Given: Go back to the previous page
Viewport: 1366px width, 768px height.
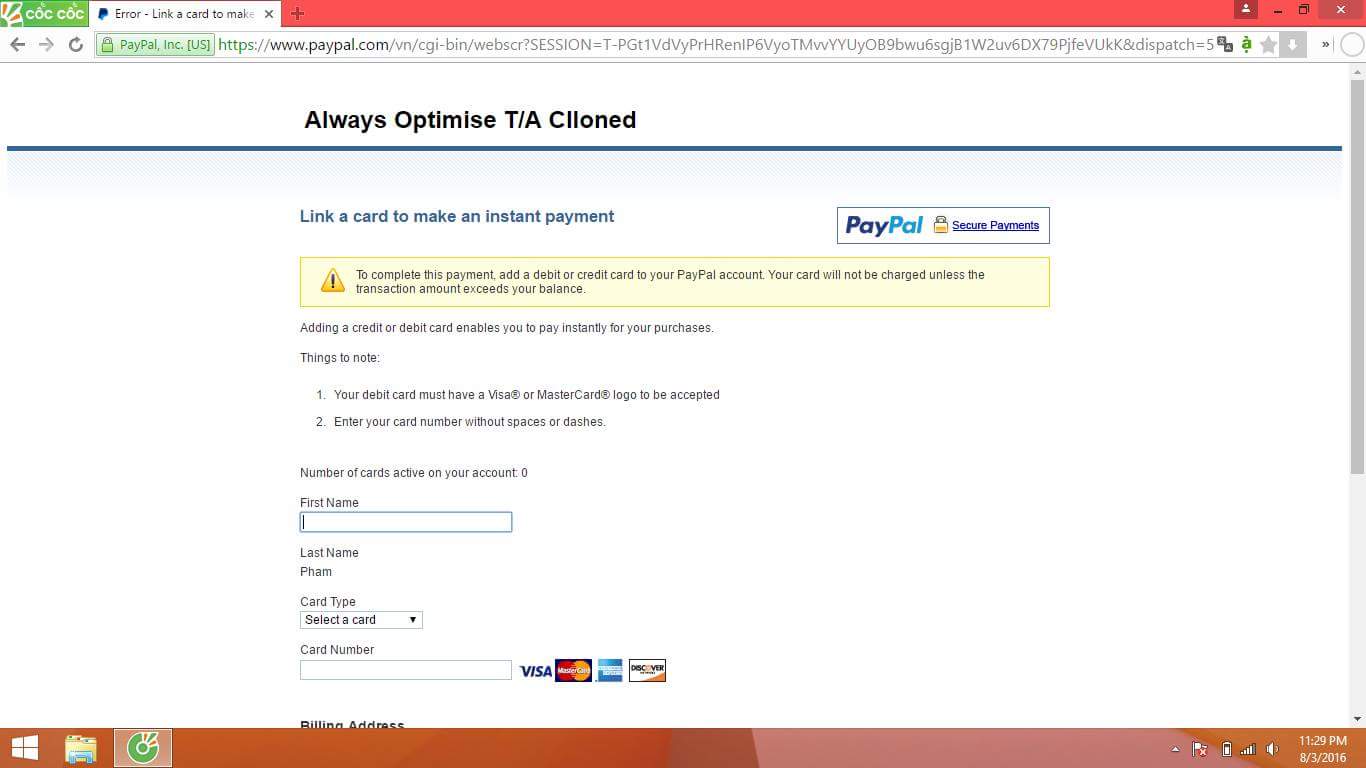Looking at the screenshot, I should click(17, 44).
